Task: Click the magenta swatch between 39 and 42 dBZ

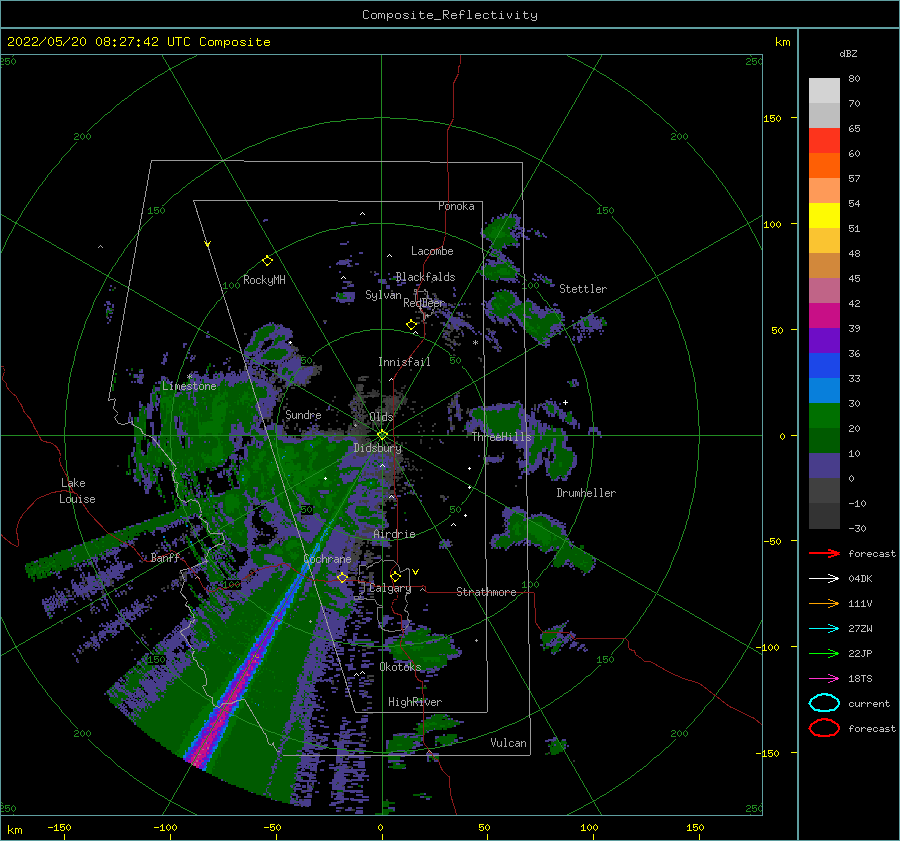Action: [x=824, y=316]
